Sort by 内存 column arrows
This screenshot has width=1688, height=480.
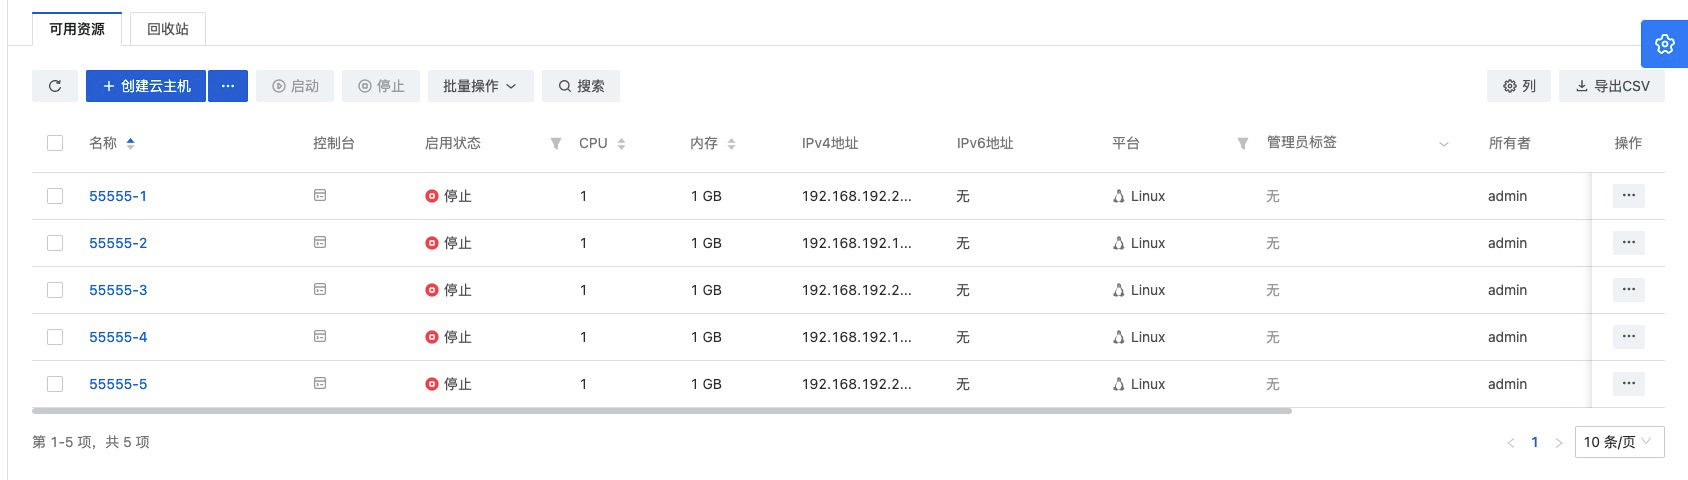[731, 144]
